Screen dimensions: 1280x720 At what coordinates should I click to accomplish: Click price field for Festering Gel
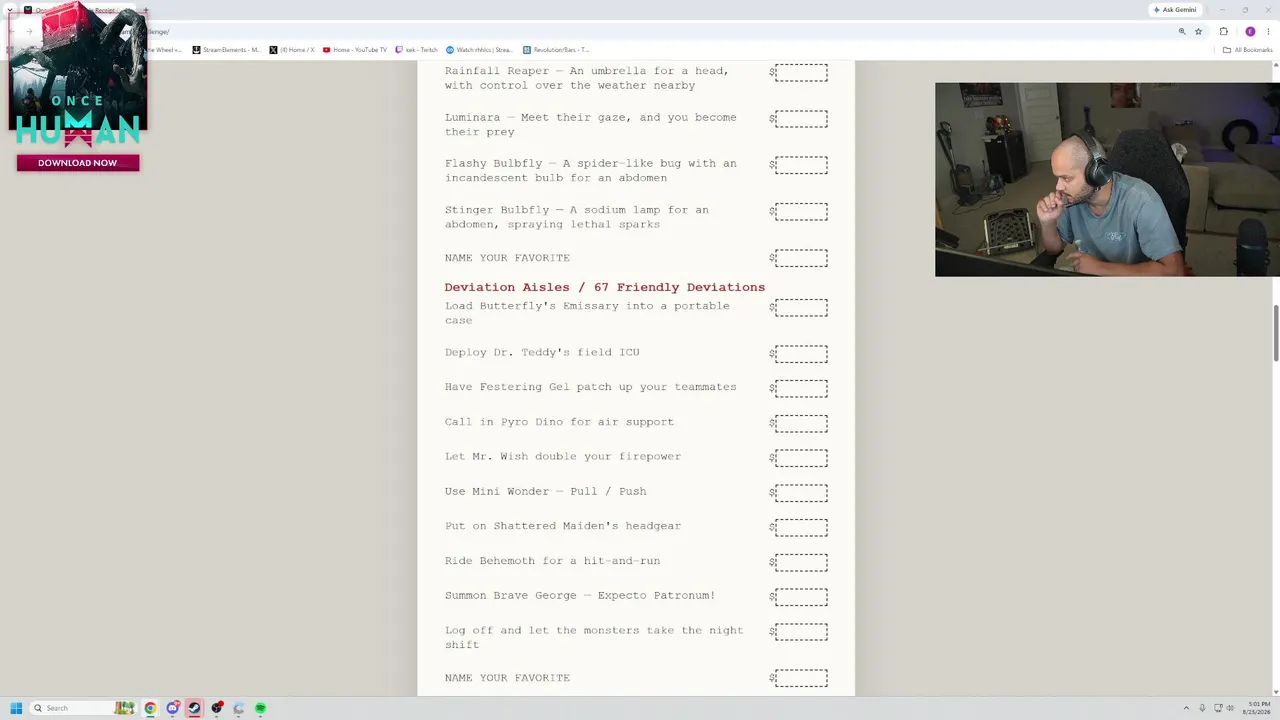(801, 389)
